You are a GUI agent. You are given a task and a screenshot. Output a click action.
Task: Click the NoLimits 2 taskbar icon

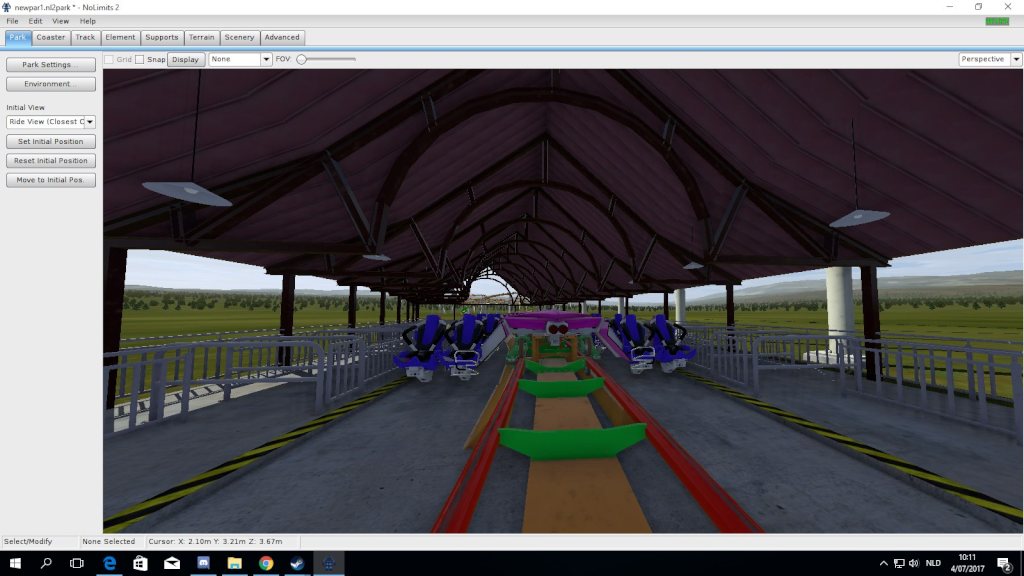click(328, 563)
